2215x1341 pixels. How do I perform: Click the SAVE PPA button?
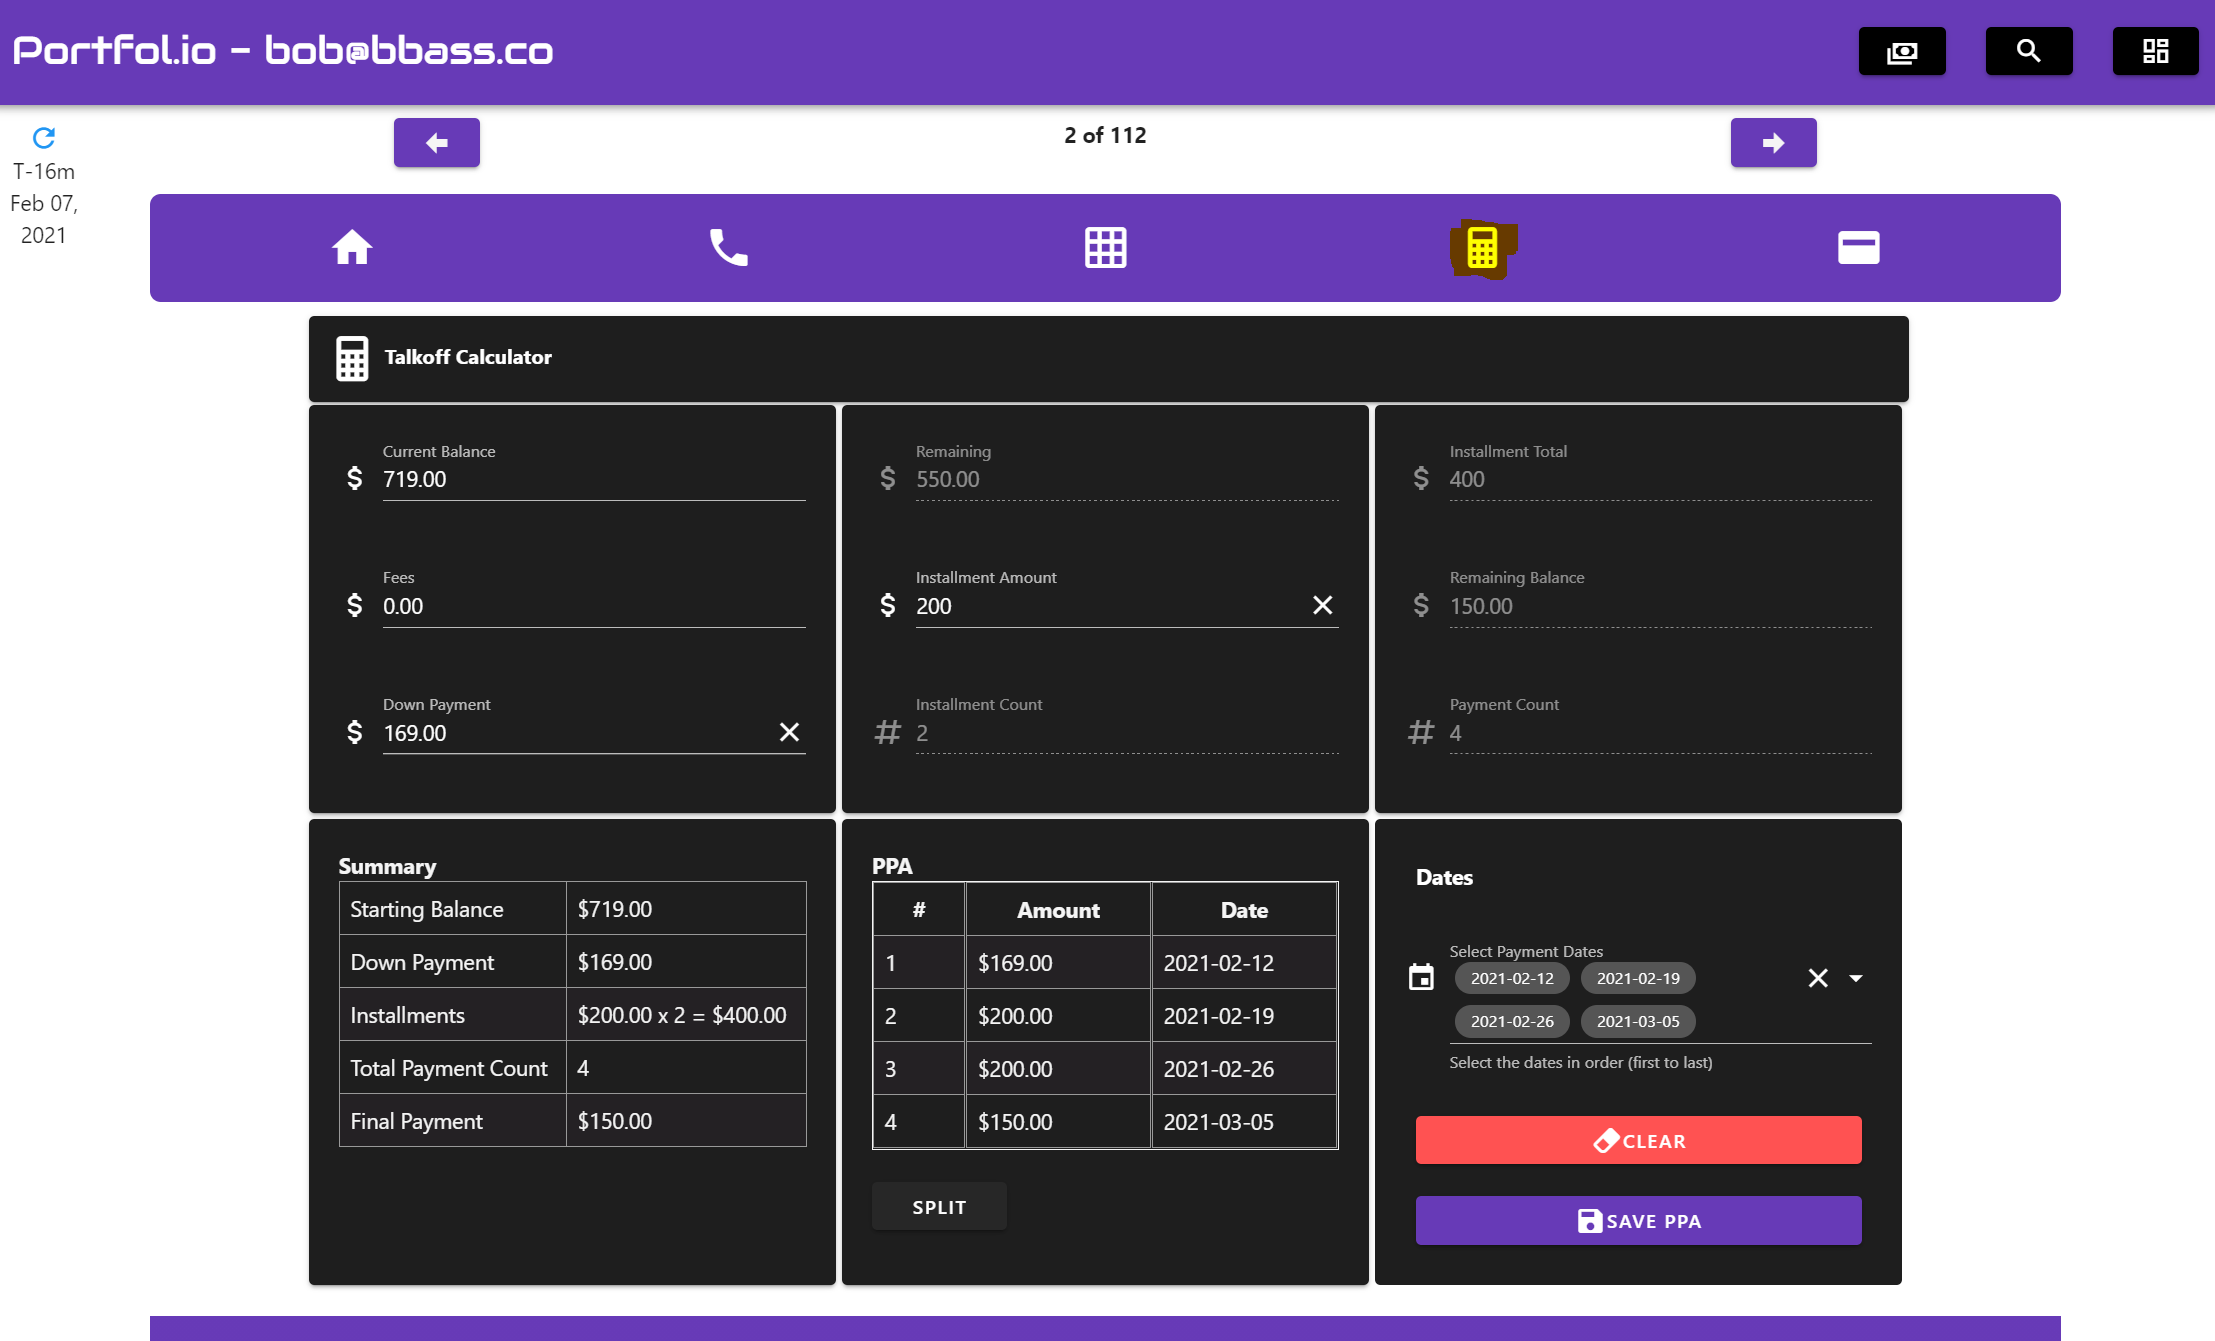[x=1638, y=1221]
